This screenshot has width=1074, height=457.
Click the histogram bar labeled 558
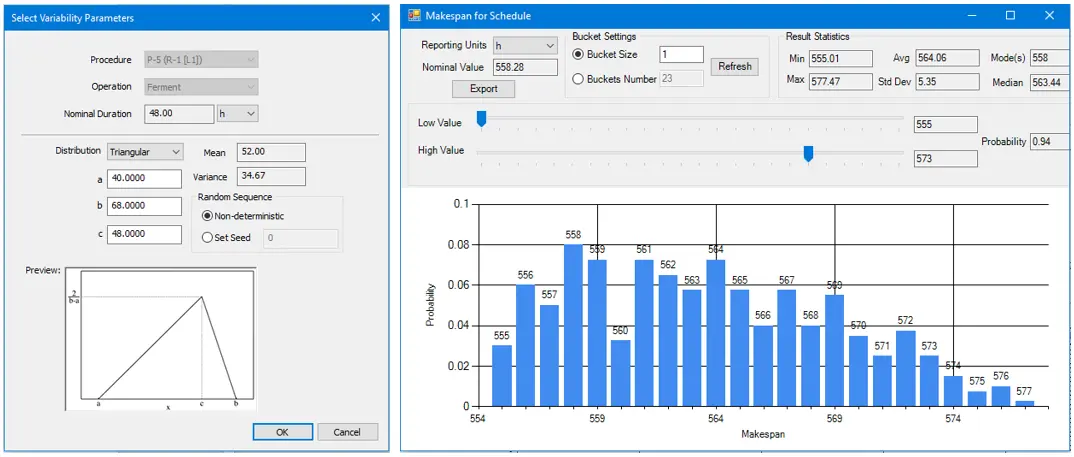click(x=573, y=325)
